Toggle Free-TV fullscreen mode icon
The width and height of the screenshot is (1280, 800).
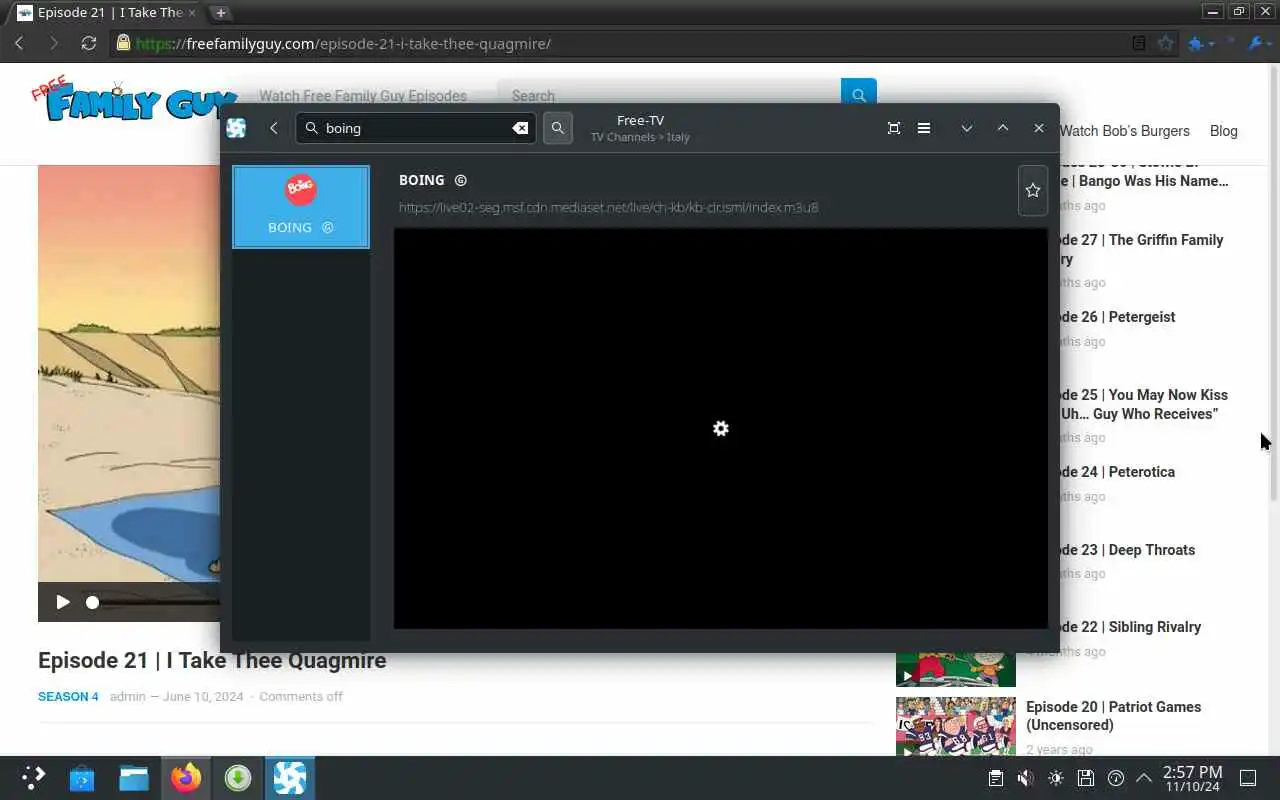[x=894, y=128]
